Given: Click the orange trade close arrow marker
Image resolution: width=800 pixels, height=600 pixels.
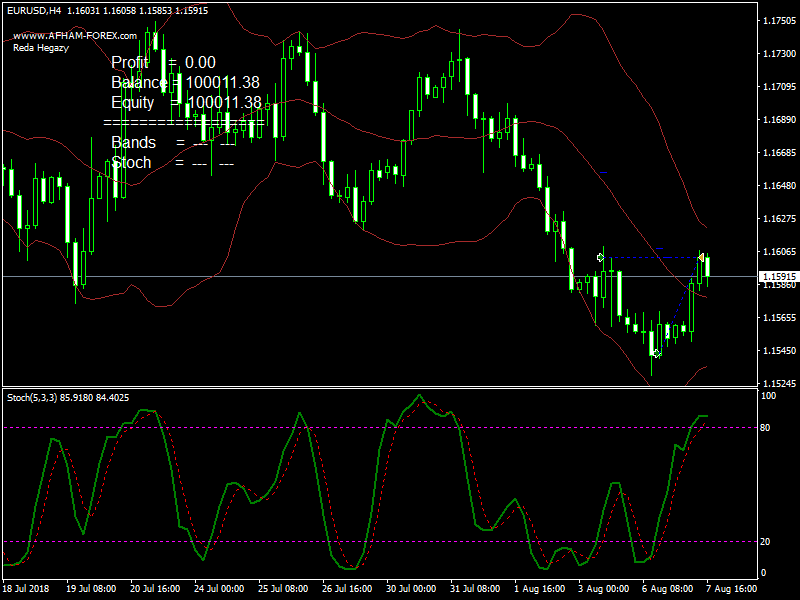Looking at the screenshot, I should point(701,258).
